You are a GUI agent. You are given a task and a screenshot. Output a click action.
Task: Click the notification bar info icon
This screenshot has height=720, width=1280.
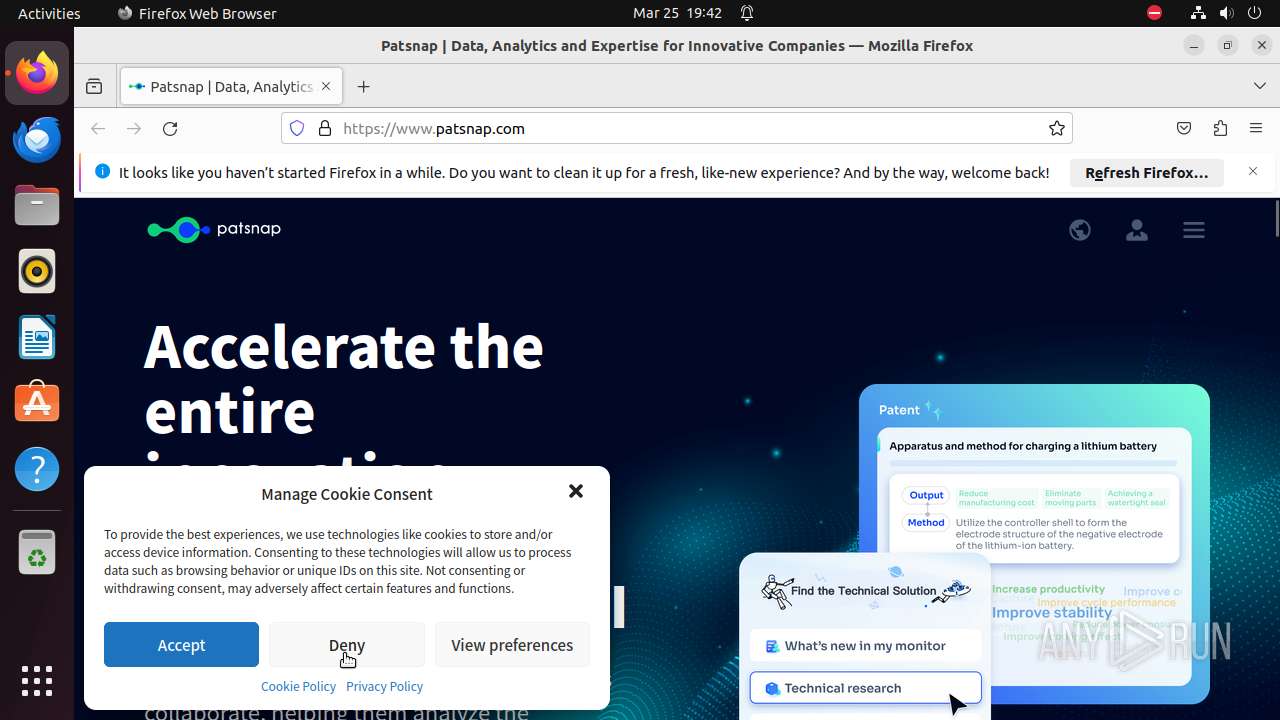(102, 172)
